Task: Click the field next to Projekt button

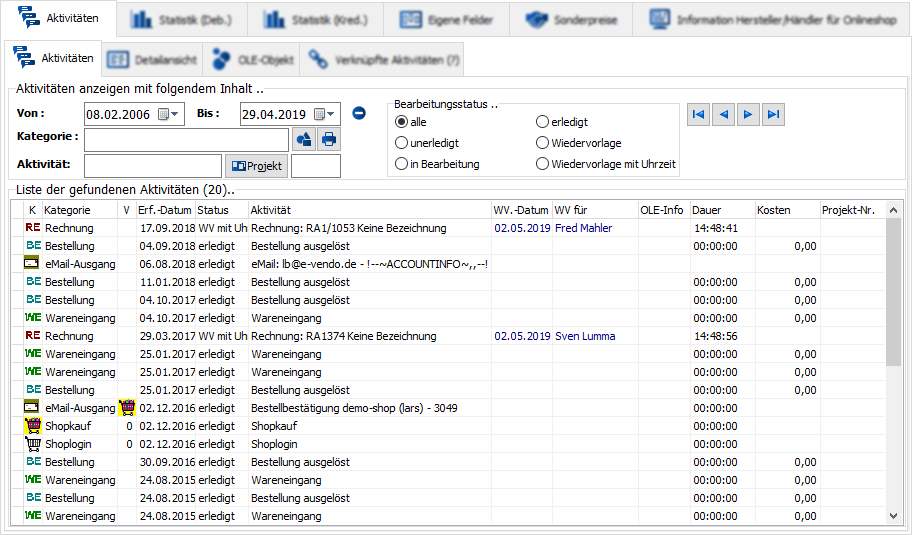Action: 316,166
